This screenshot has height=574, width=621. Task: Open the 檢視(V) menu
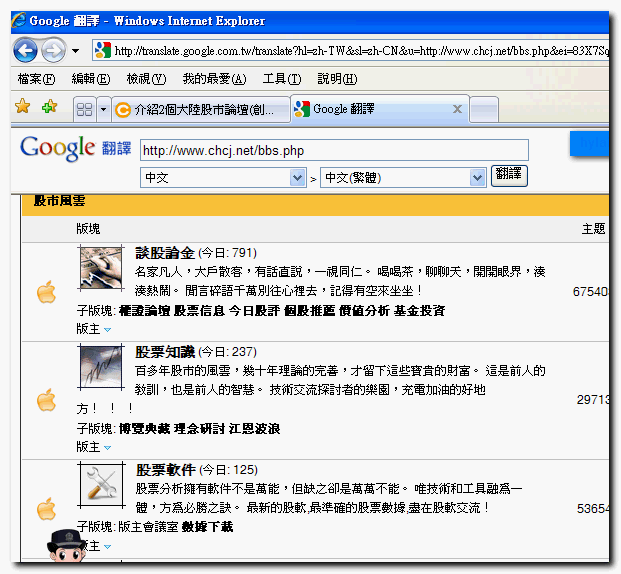click(x=146, y=79)
